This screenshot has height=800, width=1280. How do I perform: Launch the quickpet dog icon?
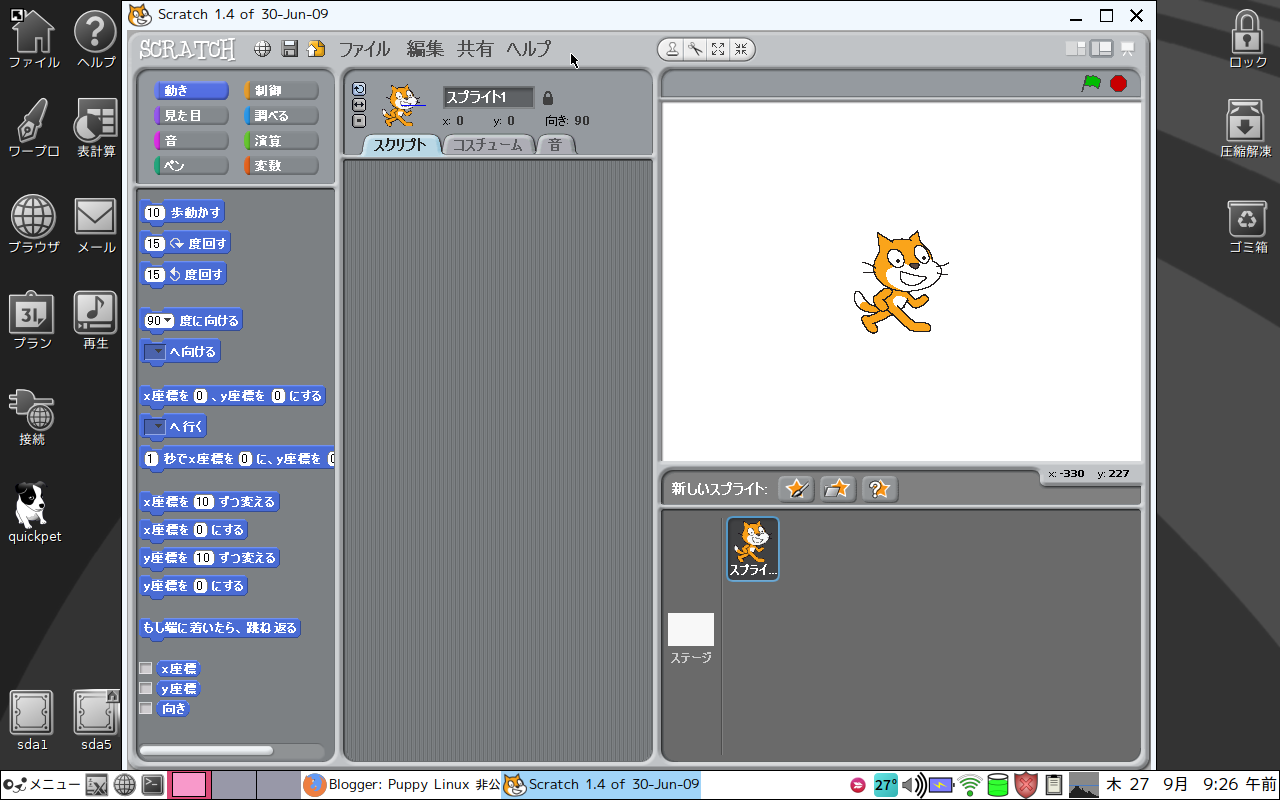(34, 512)
